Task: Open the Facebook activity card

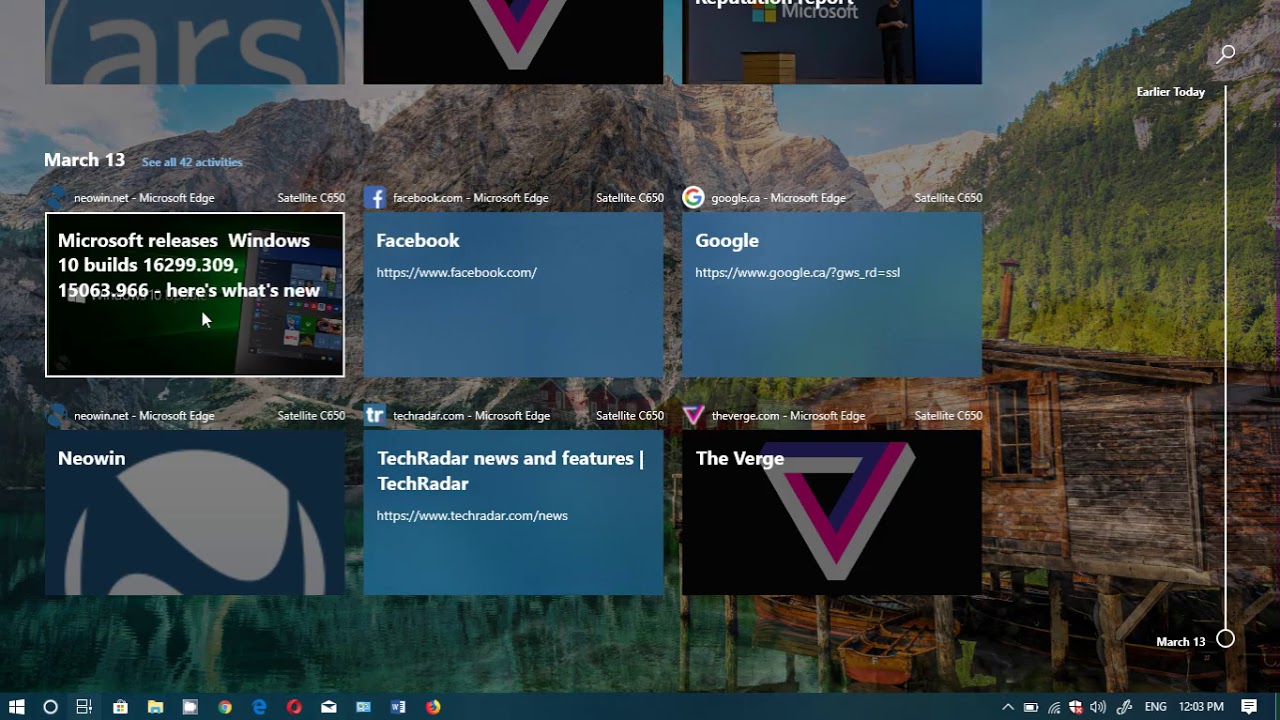Action: pyautogui.click(x=513, y=295)
